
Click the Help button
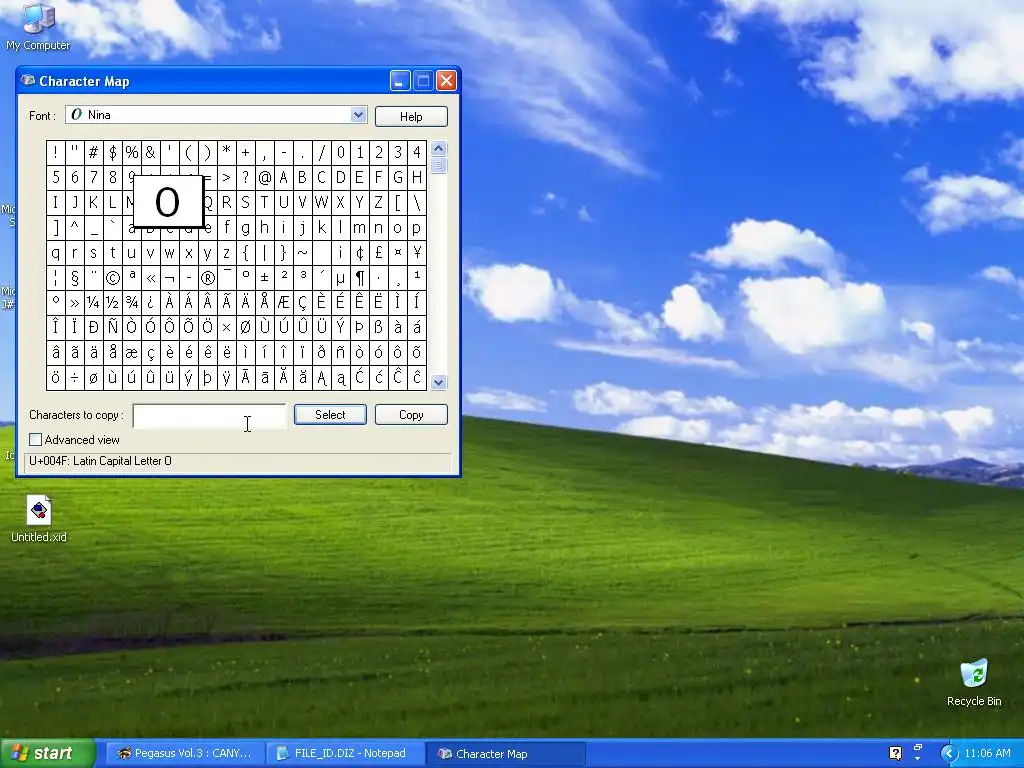pos(411,116)
